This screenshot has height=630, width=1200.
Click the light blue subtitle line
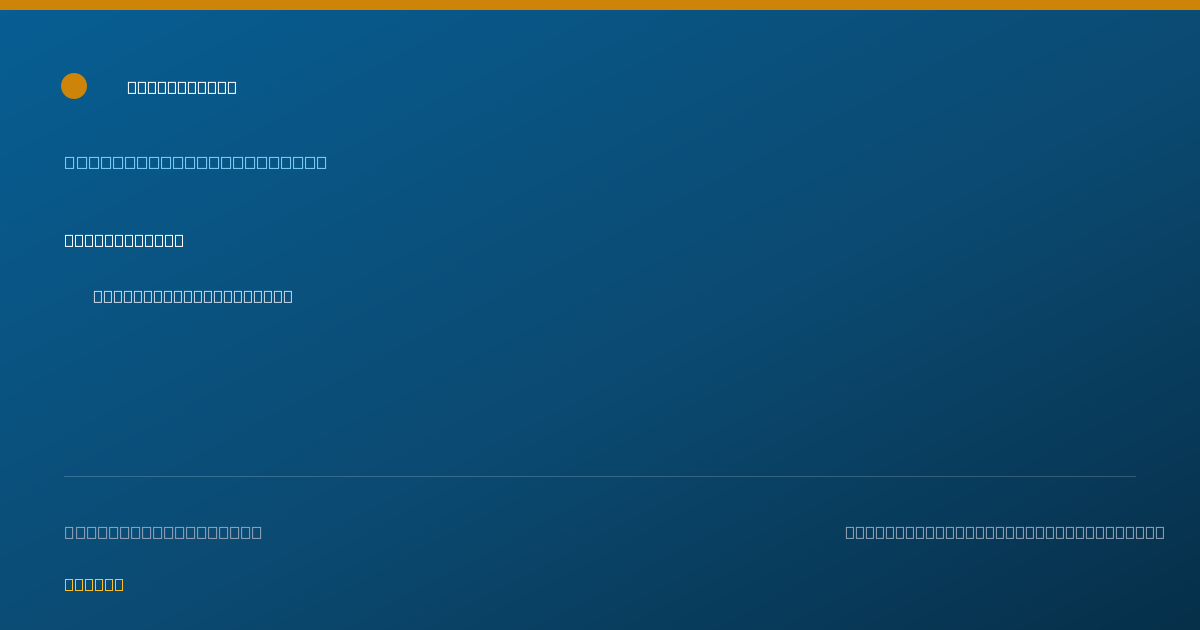point(196,162)
